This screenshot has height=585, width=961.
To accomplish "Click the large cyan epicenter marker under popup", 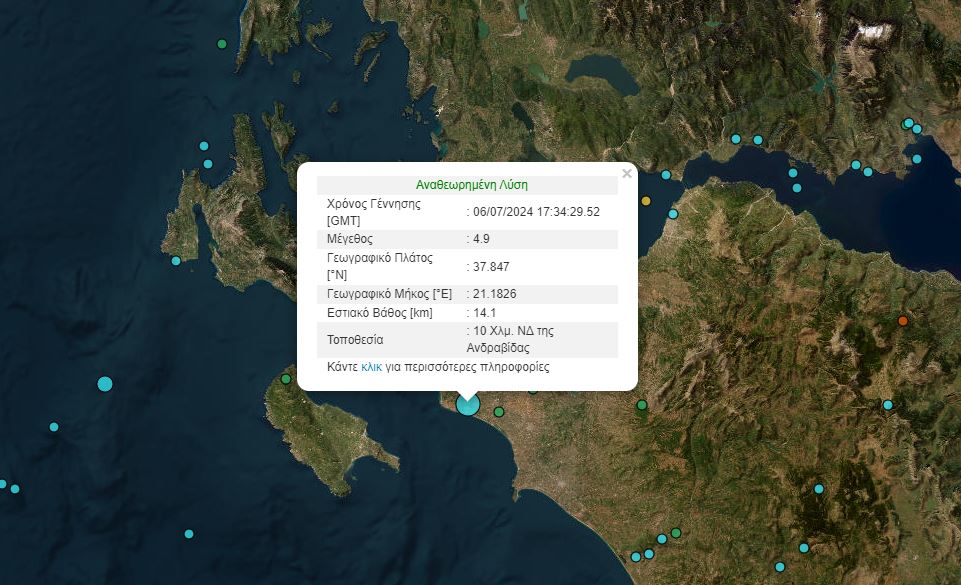I will pyautogui.click(x=468, y=404).
